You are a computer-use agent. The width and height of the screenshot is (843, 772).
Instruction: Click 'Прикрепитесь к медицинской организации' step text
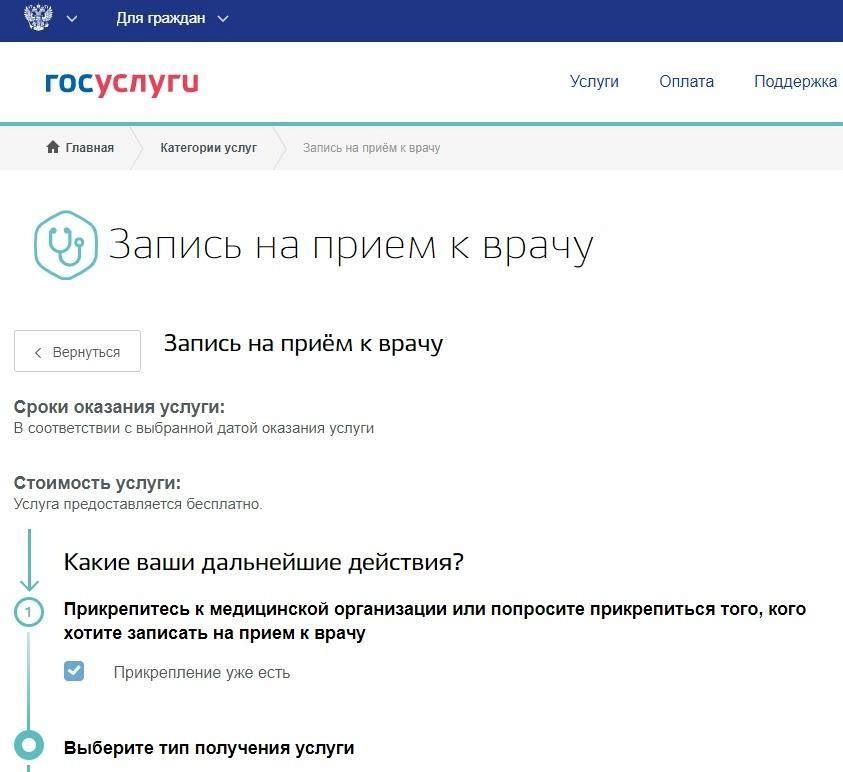(435, 621)
